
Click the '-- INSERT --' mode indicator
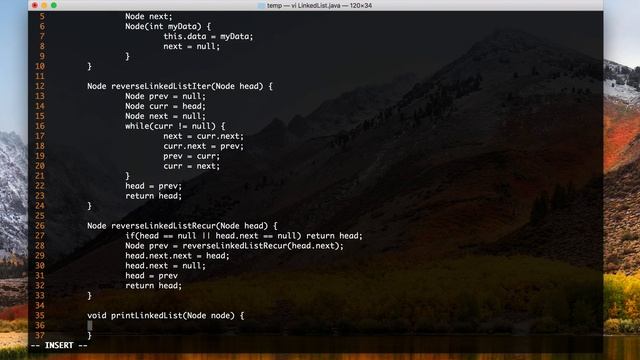click(59, 345)
